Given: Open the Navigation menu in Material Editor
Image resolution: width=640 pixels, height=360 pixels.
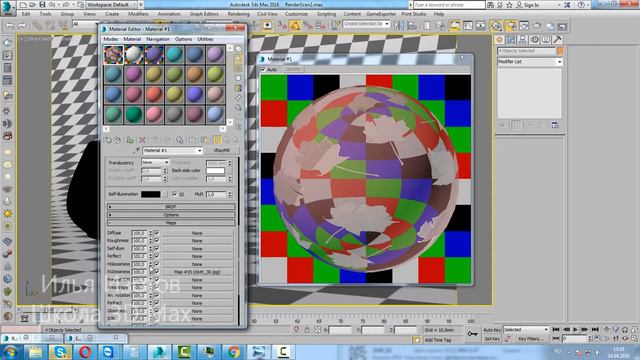Looking at the screenshot, I should point(158,39).
